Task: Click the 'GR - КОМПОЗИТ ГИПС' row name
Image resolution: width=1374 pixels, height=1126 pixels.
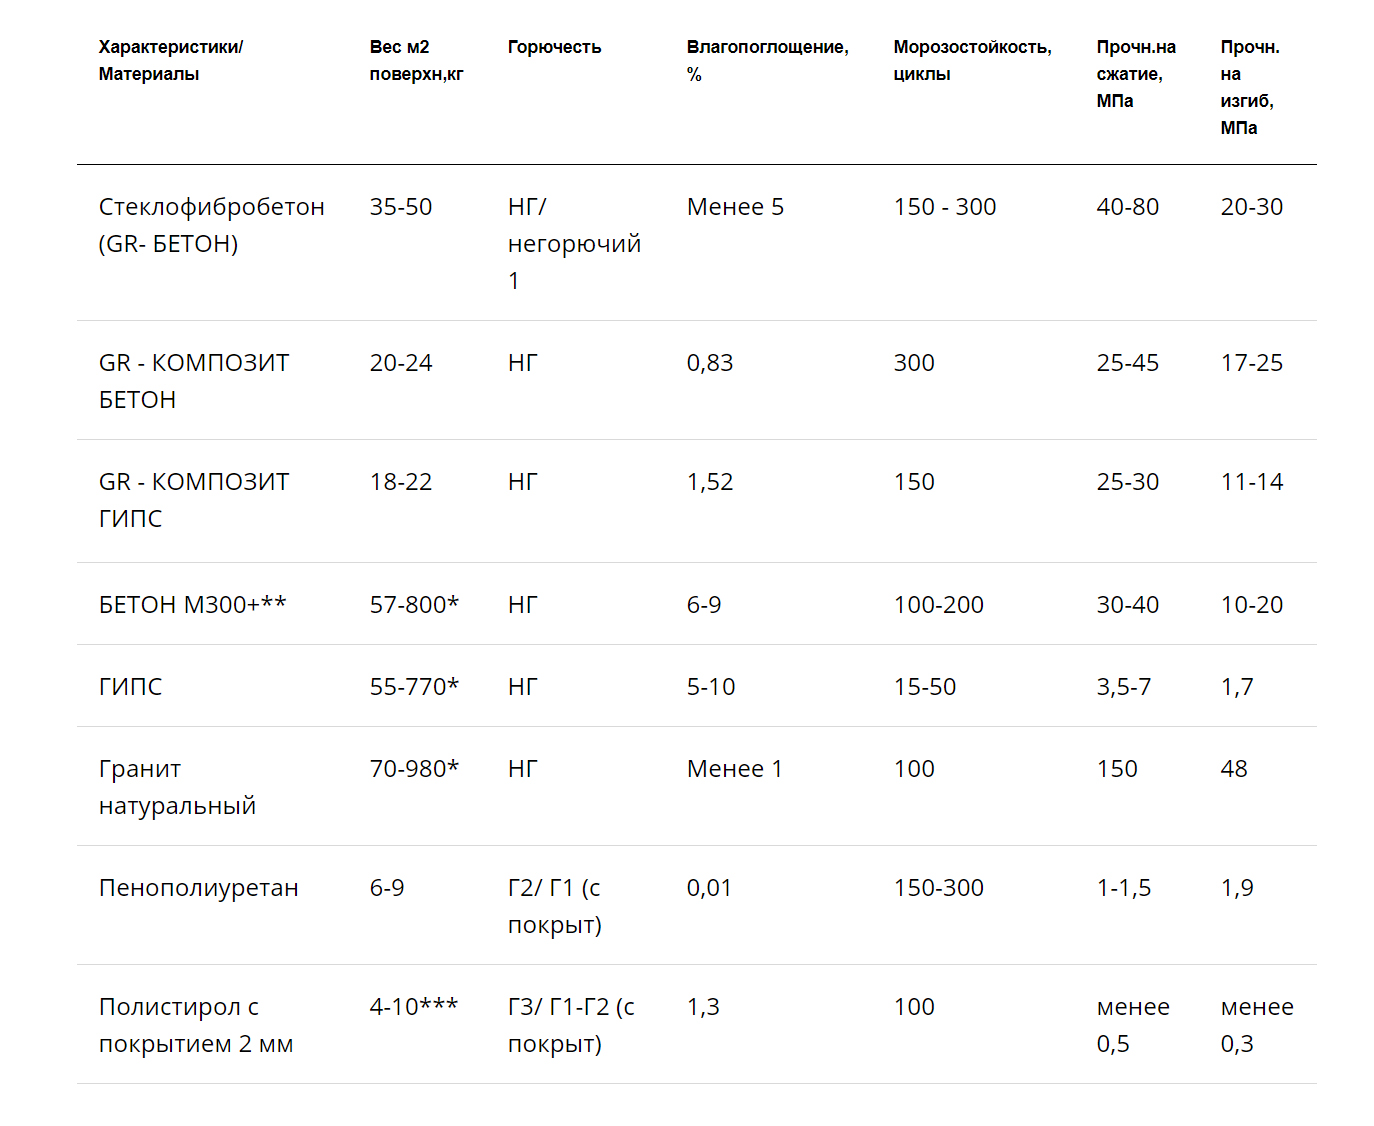Action: click(194, 500)
